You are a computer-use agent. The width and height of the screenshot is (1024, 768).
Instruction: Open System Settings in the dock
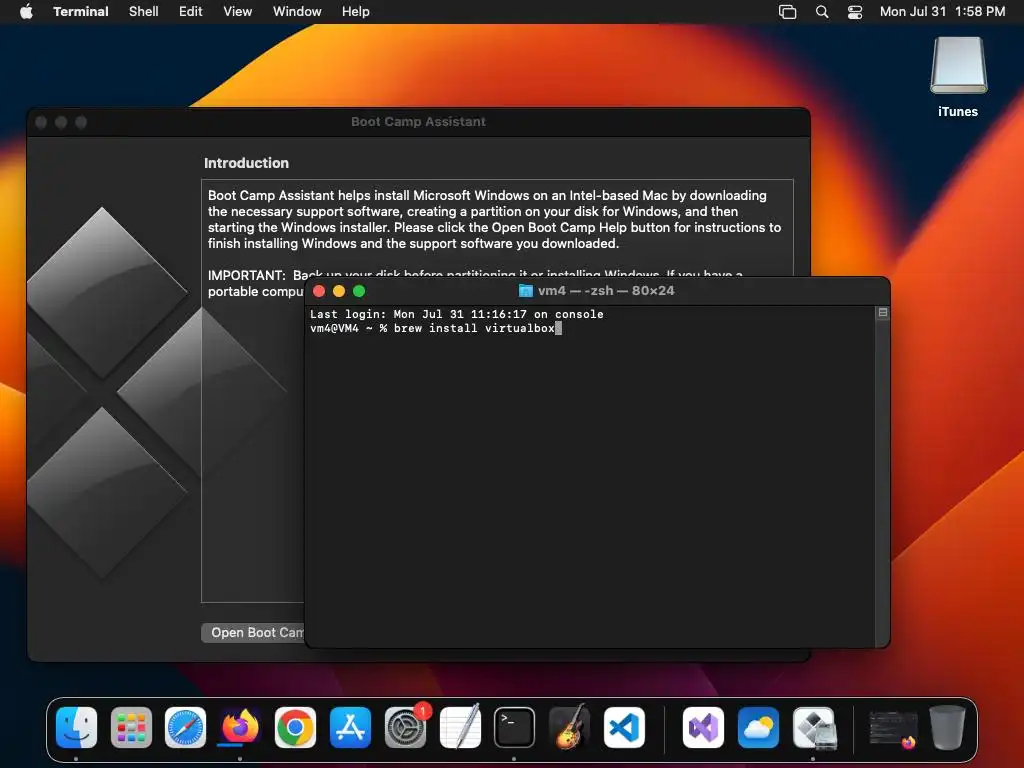pos(405,728)
